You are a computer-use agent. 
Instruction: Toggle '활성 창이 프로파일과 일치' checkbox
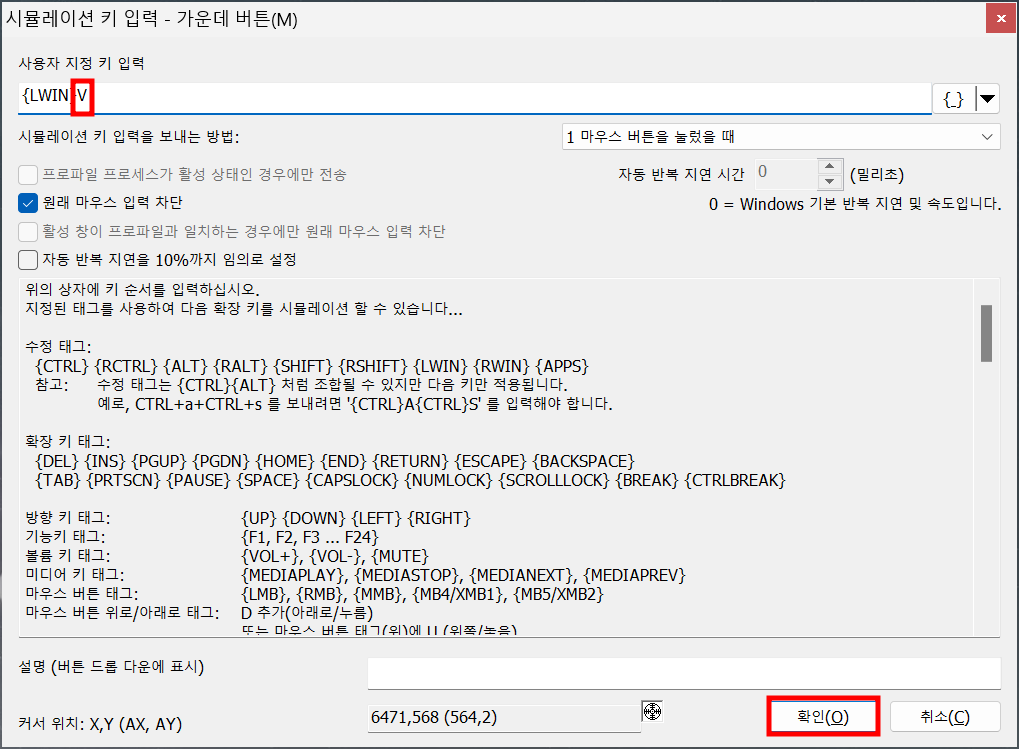(27, 231)
